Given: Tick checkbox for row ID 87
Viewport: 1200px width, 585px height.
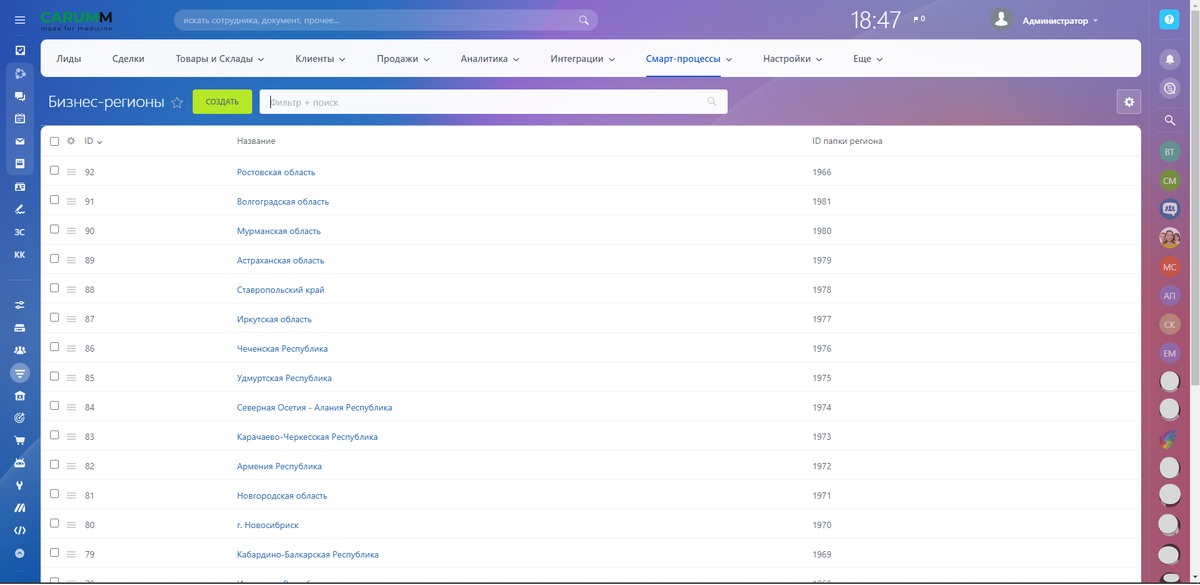Looking at the screenshot, I should (x=54, y=318).
